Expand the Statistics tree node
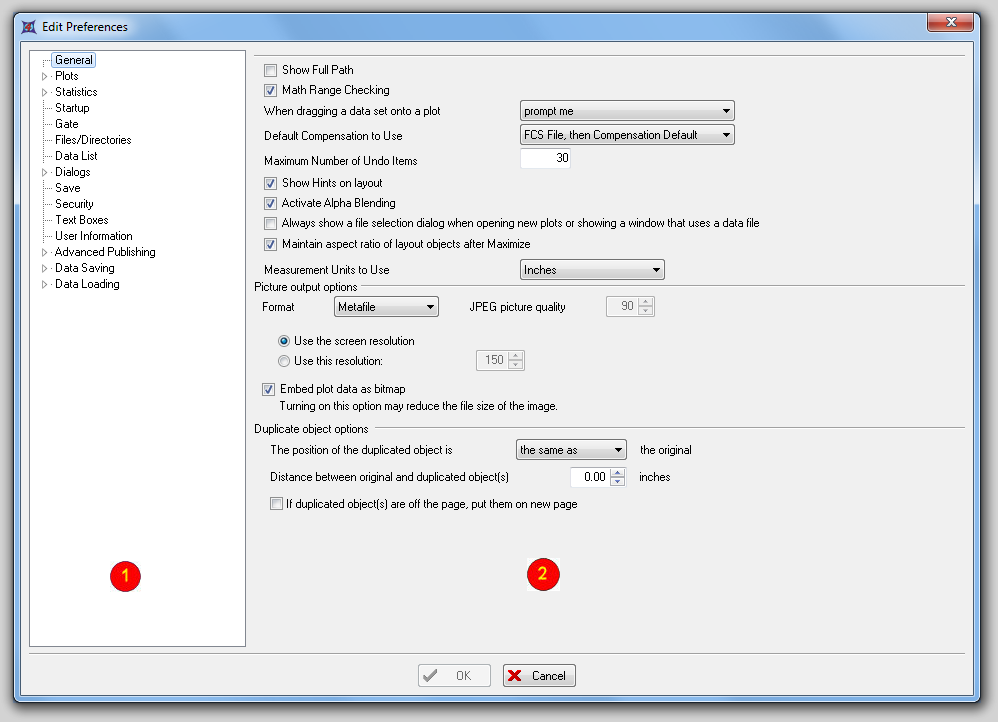Screen dimensions: 998x722 point(45,92)
